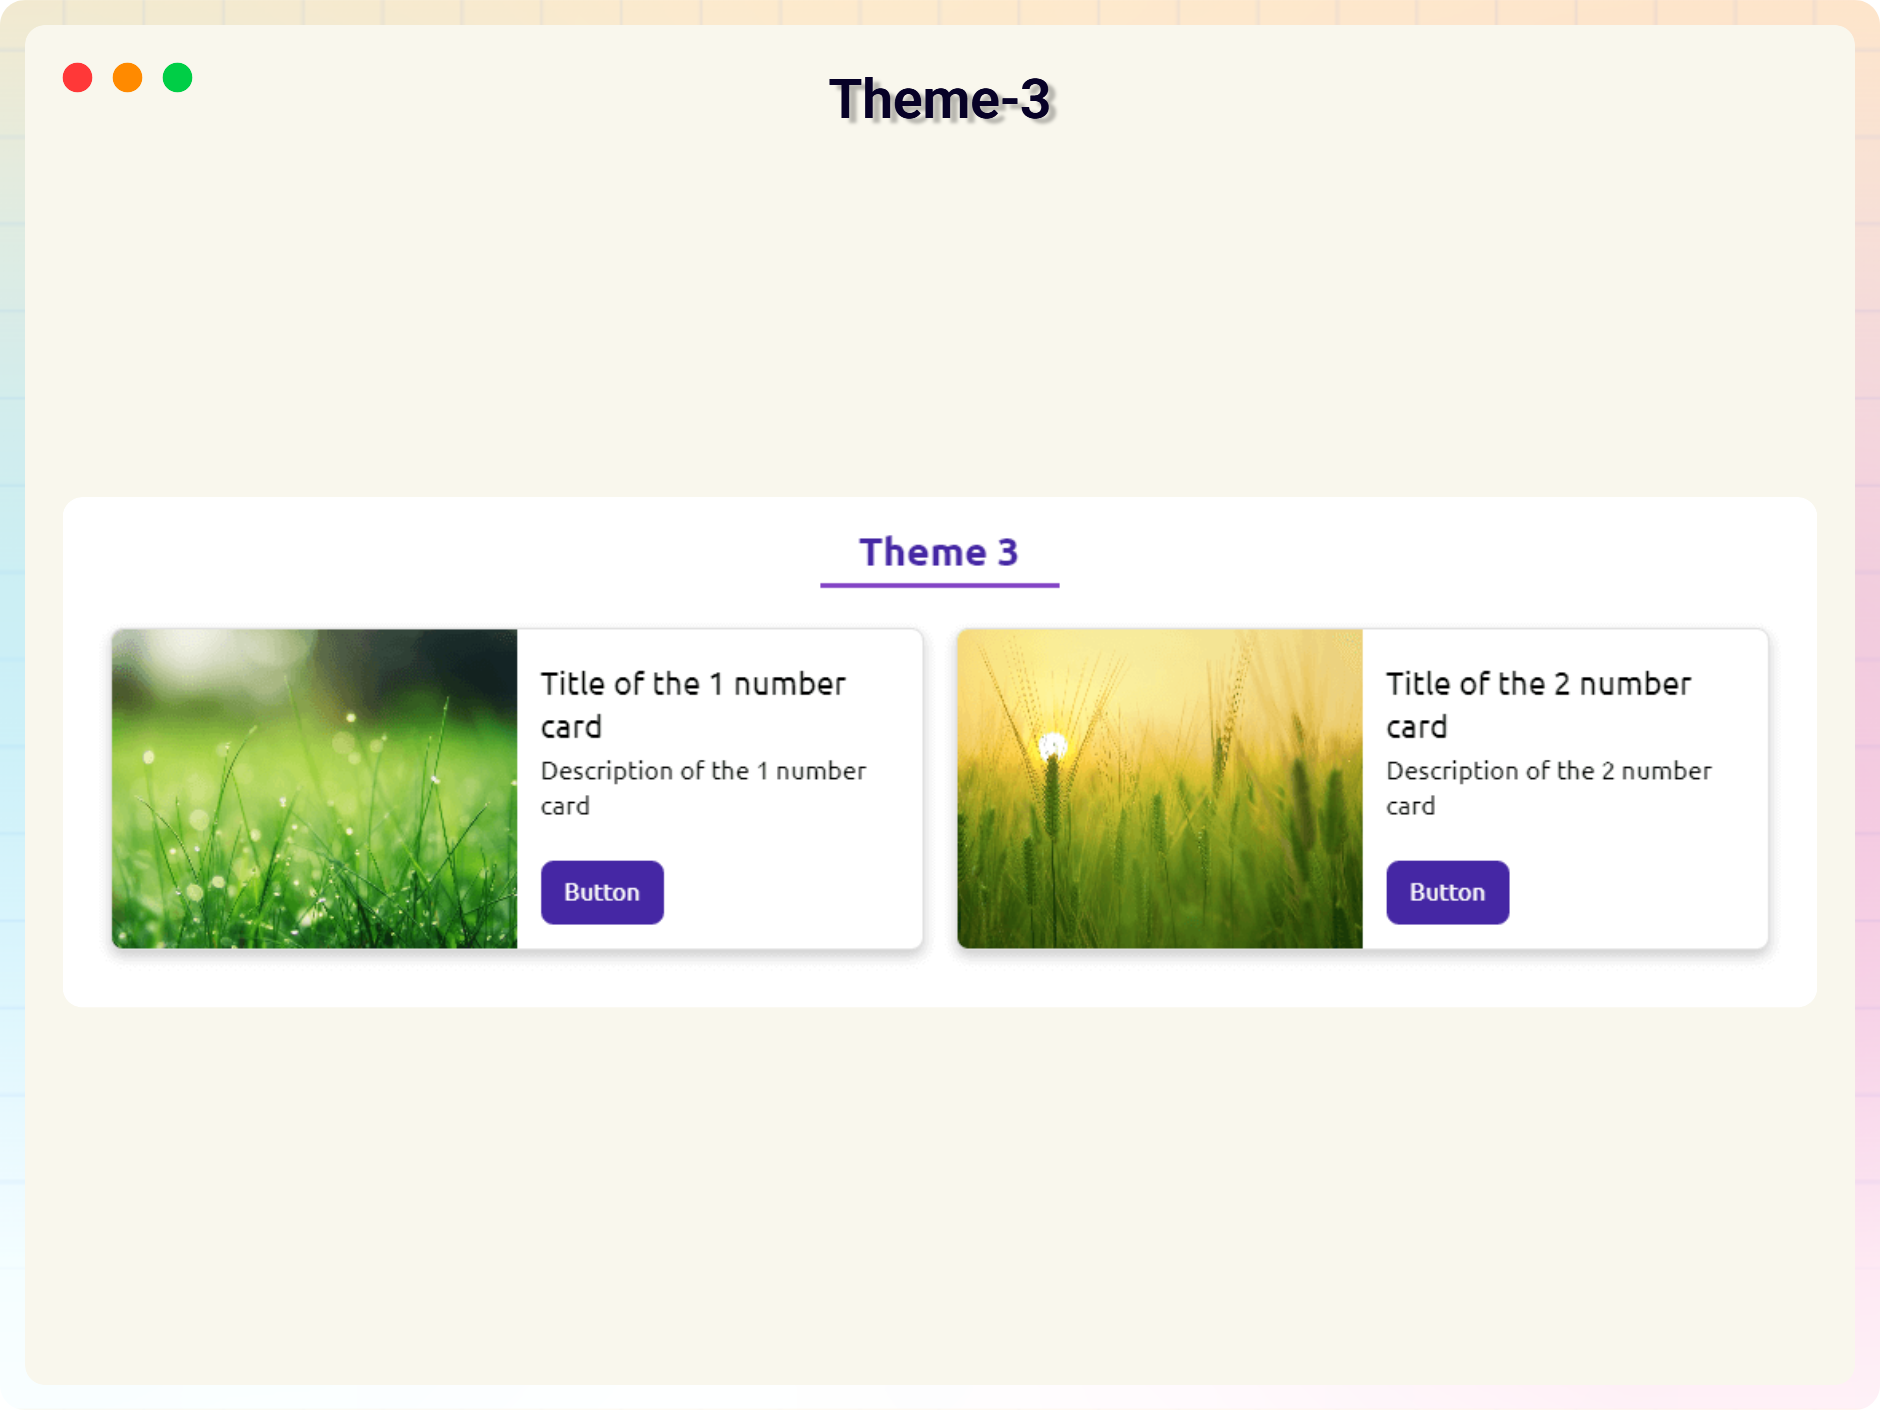
Task: Select "Description of the 2 number card" text
Action: (x=1548, y=788)
